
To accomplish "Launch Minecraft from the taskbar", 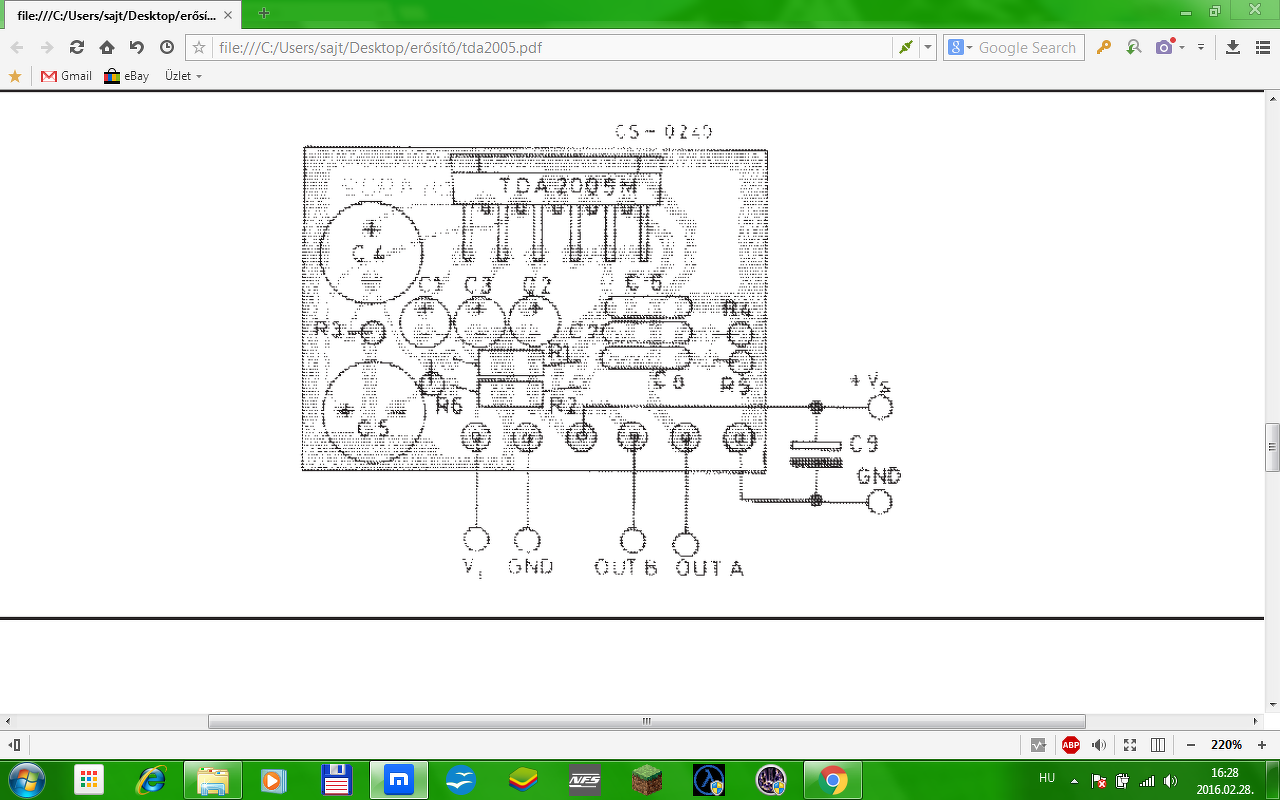I will click(647, 780).
